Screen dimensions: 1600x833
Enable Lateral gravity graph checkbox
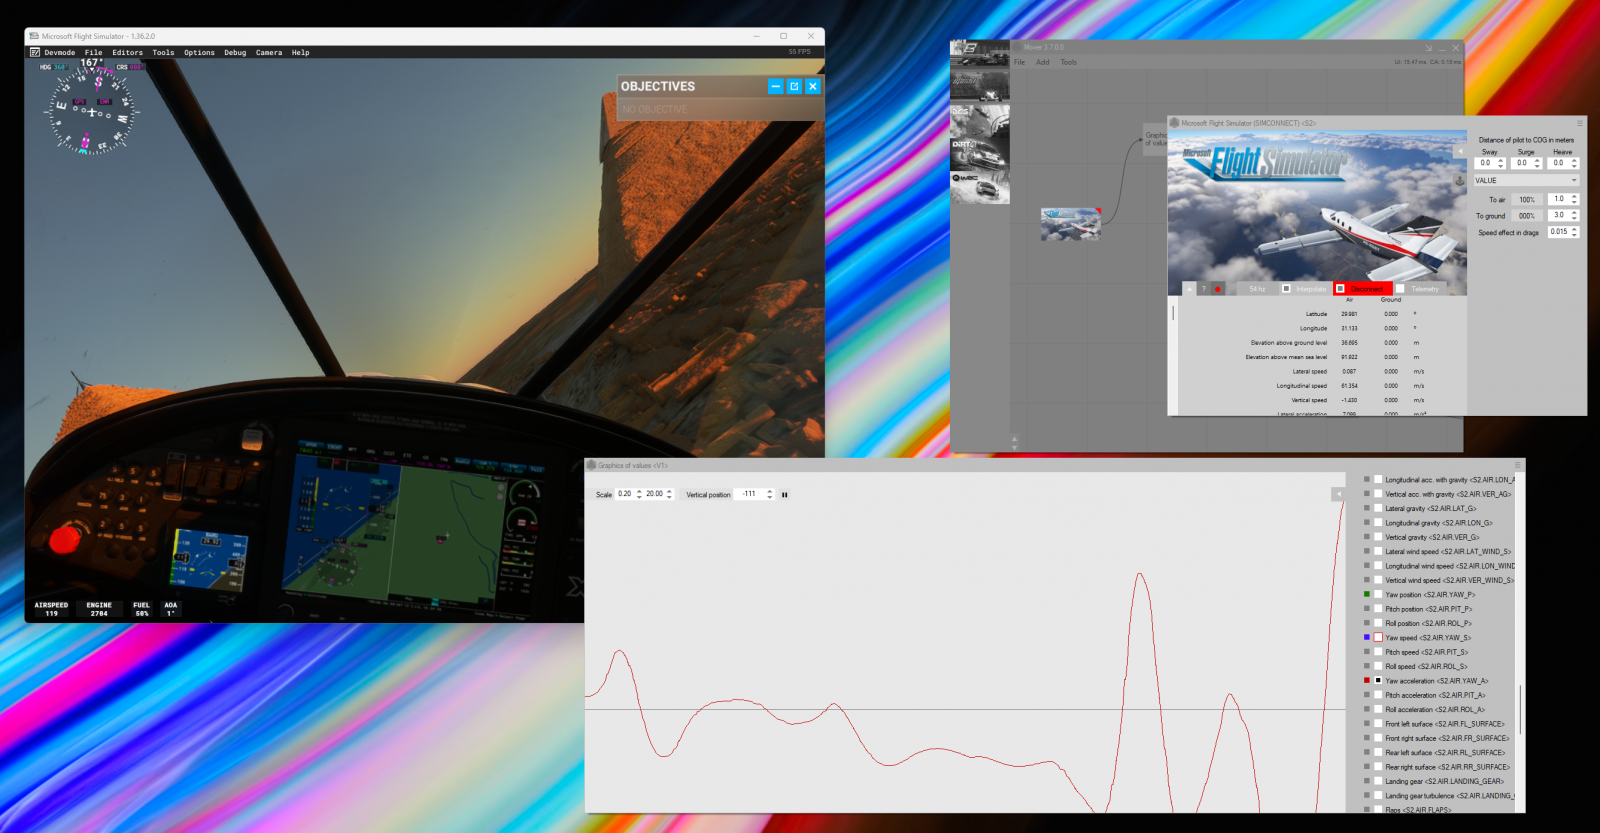[1378, 508]
